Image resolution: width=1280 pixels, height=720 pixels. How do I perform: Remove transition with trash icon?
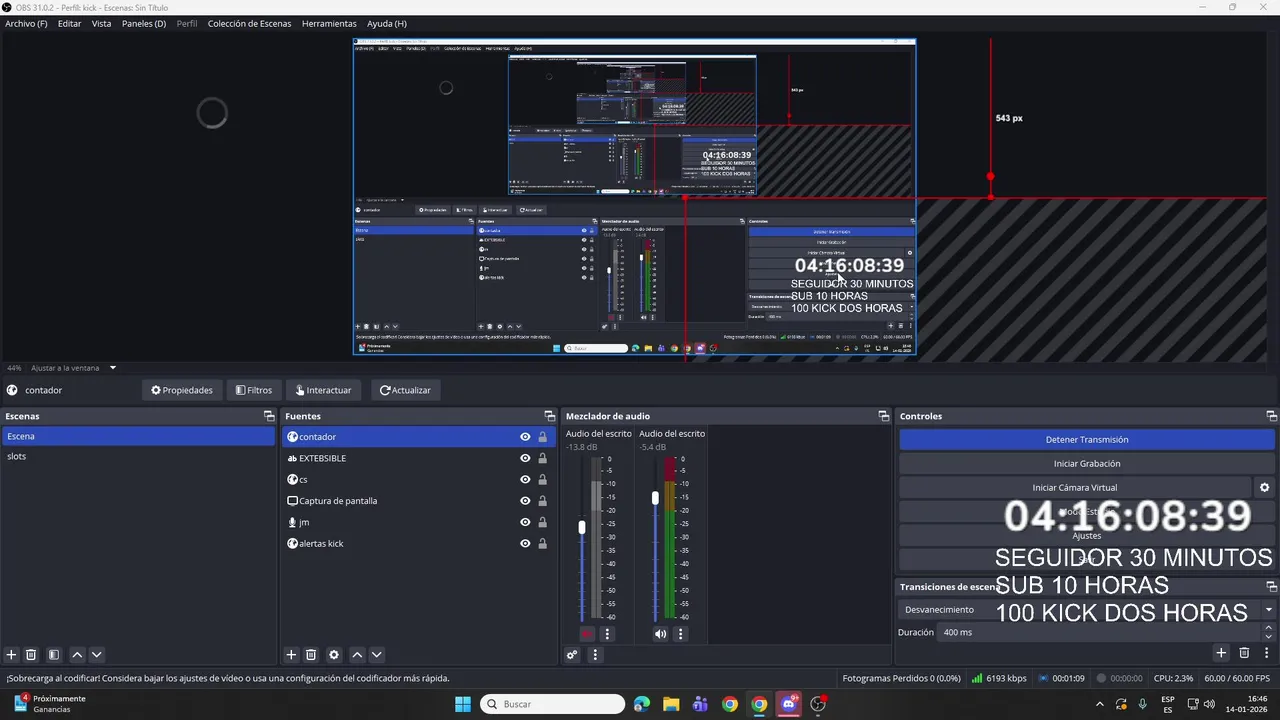click(x=1244, y=653)
